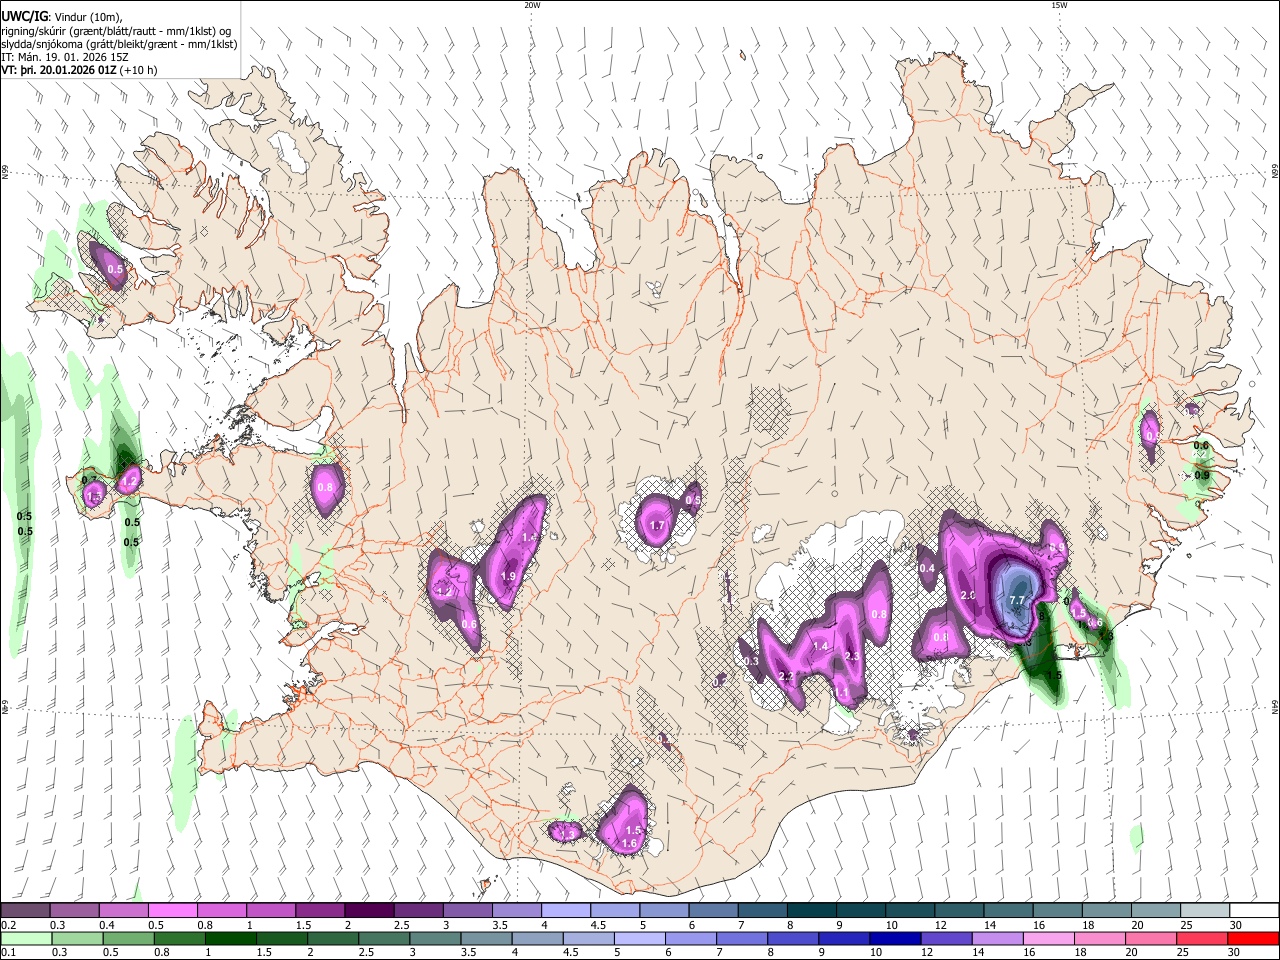Click the lavender snow swatch between 4 and 4.5
Screen dimensions: 1280x960
(x=566, y=910)
